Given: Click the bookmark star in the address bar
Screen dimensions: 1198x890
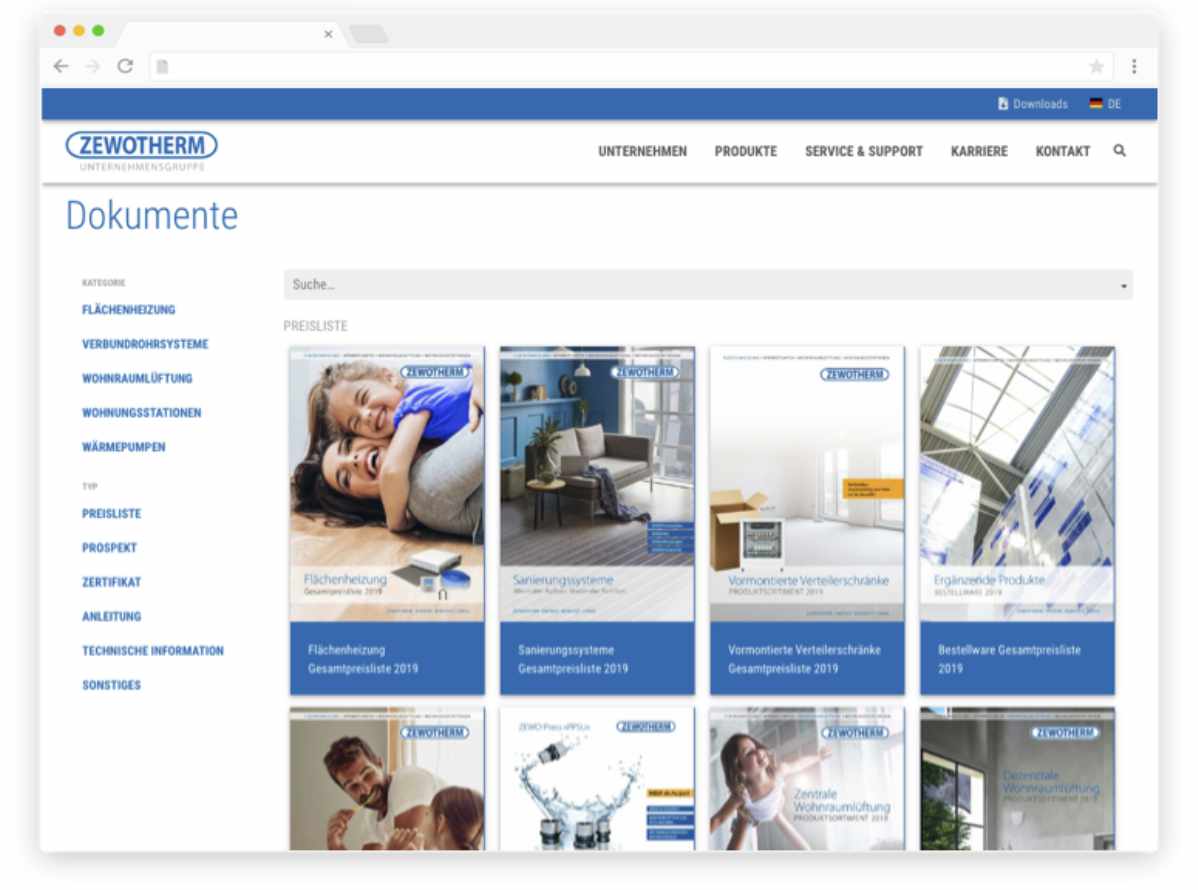Looking at the screenshot, I should tap(1096, 67).
